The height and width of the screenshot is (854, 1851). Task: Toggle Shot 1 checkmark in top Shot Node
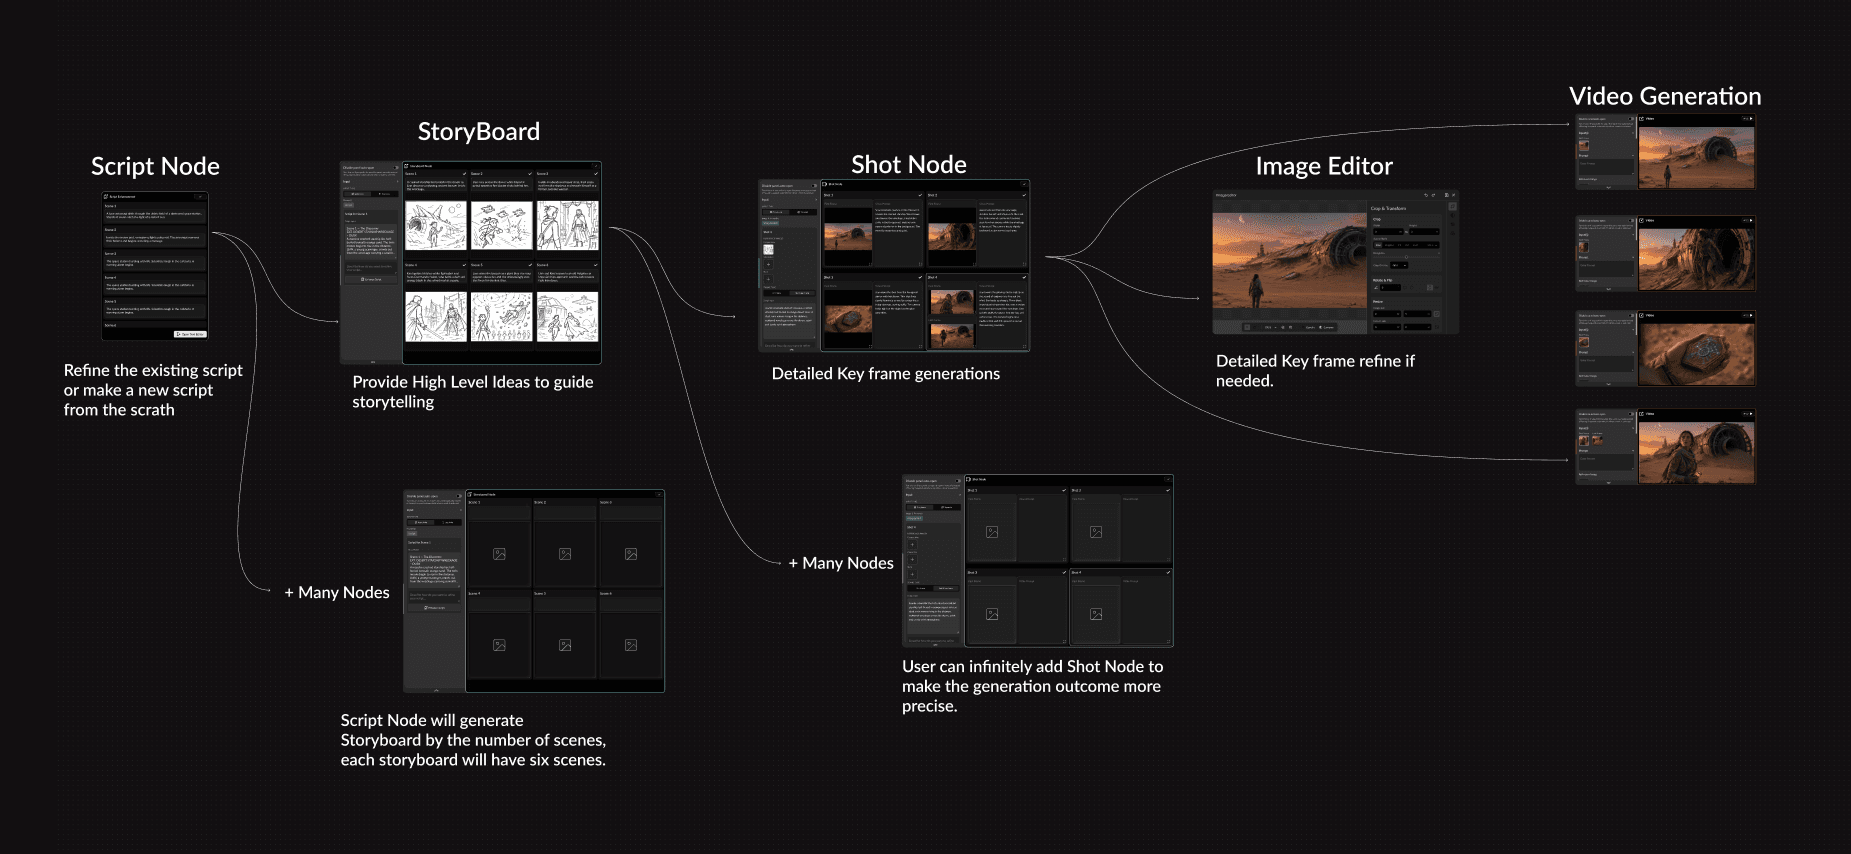[920, 195]
